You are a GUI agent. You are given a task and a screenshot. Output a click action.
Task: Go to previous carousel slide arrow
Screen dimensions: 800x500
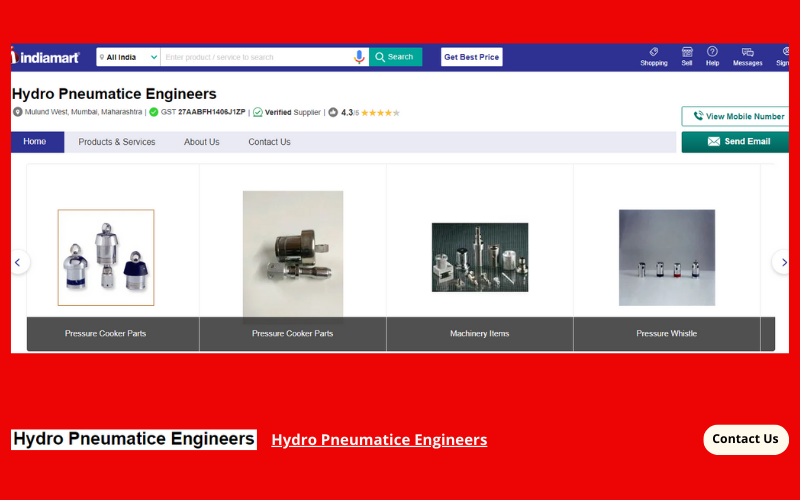coord(19,262)
